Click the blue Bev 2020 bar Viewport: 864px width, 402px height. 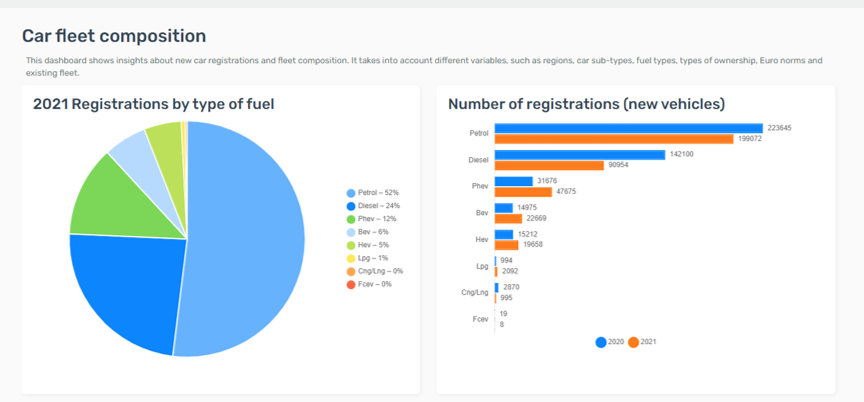(x=504, y=208)
